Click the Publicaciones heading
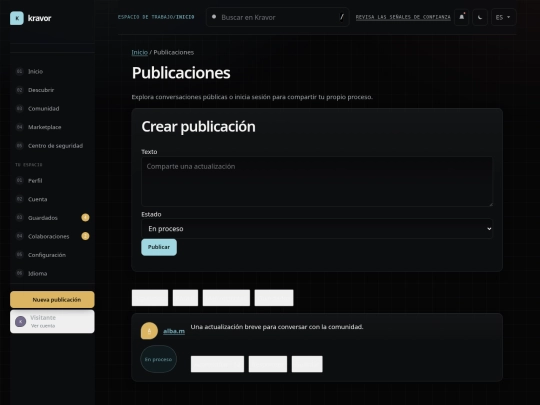The image size is (540, 405). point(181,73)
